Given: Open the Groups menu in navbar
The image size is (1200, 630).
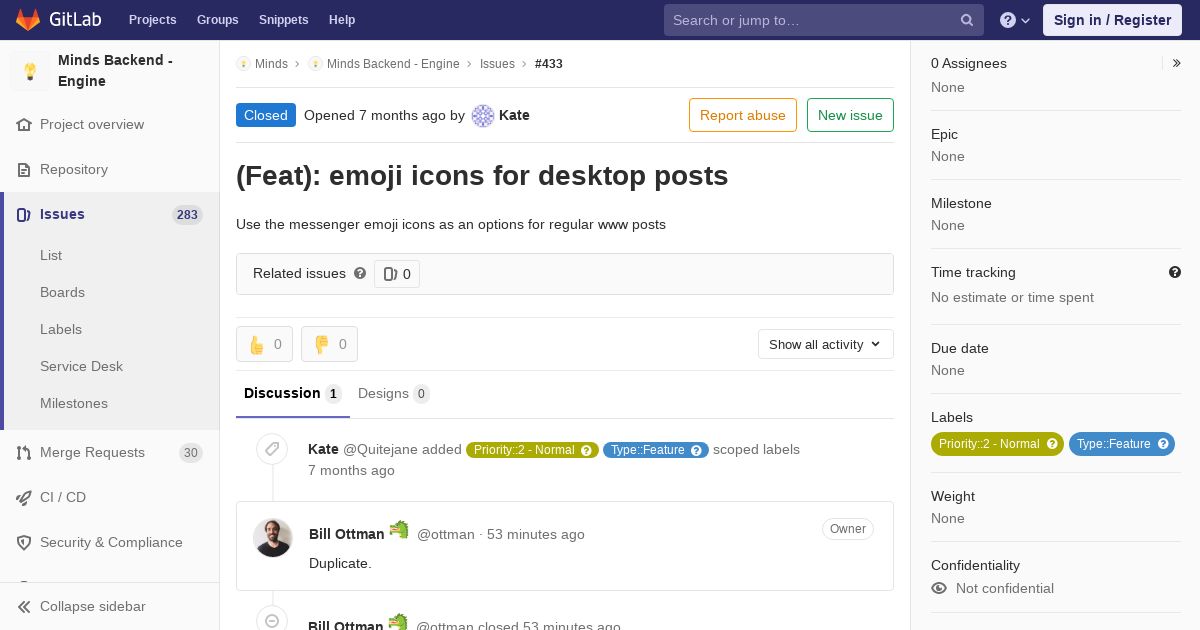Looking at the screenshot, I should tap(218, 20).
